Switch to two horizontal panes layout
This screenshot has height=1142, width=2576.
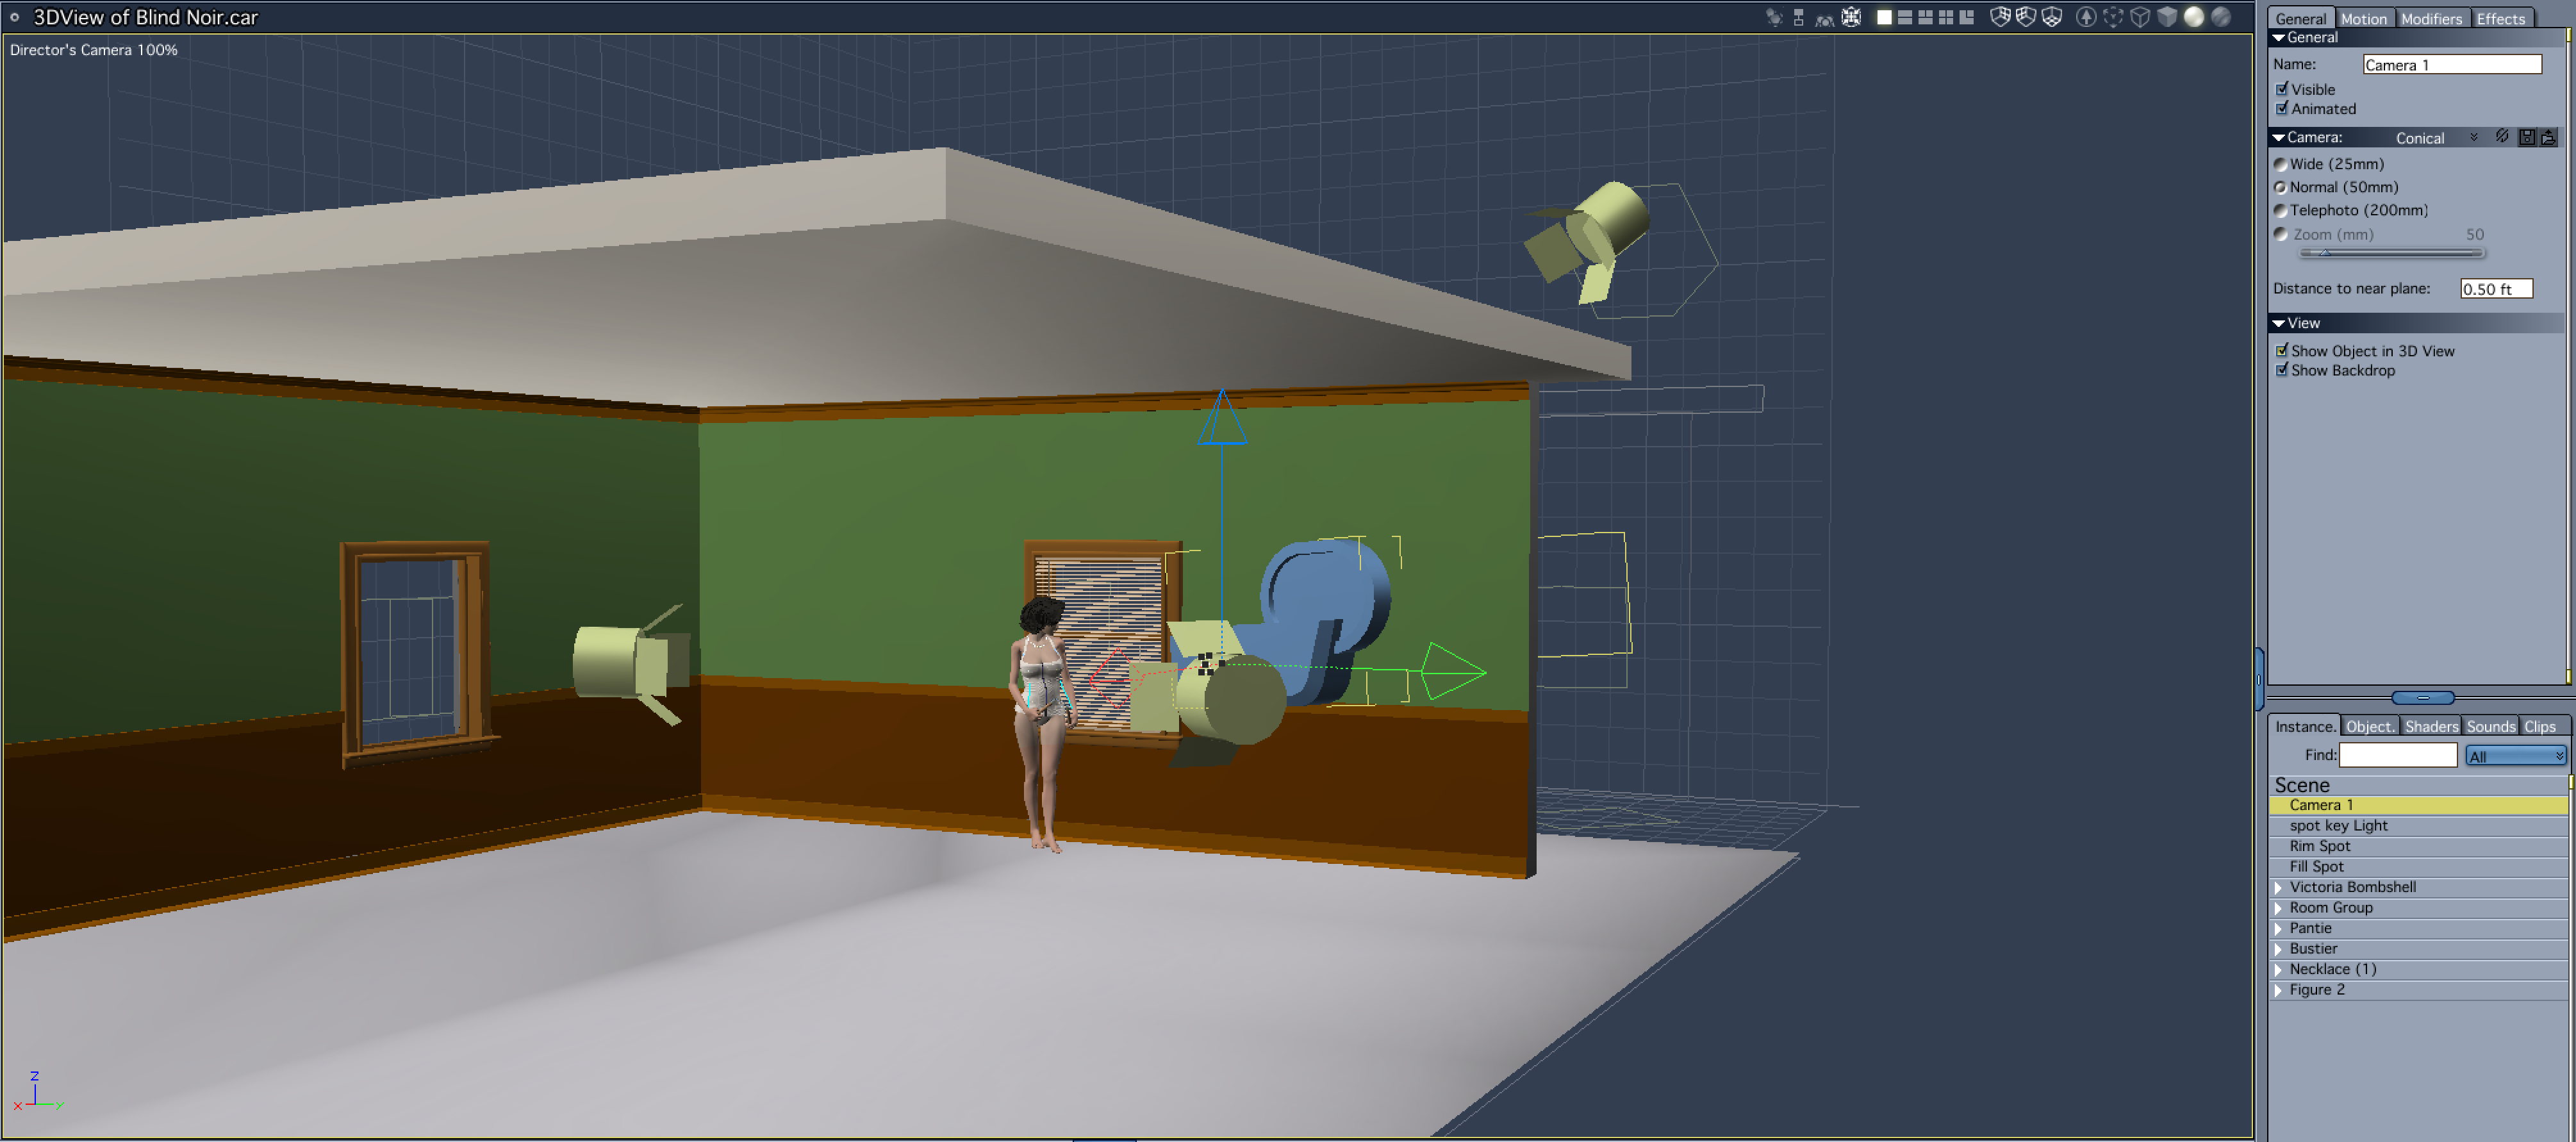point(1905,17)
